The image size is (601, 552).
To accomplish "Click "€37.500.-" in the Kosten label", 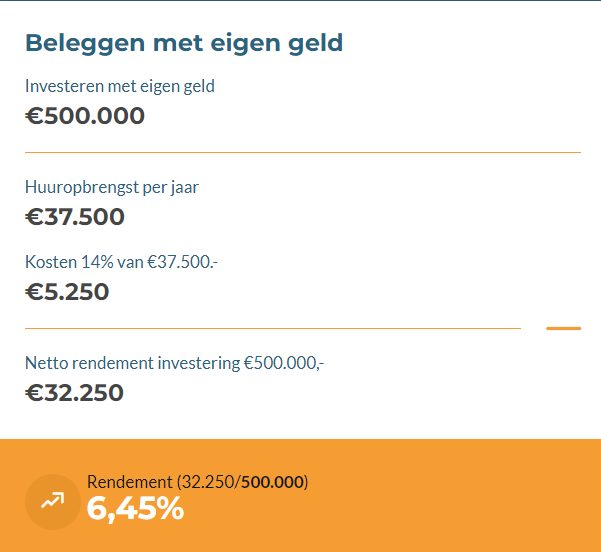I will [182, 262].
